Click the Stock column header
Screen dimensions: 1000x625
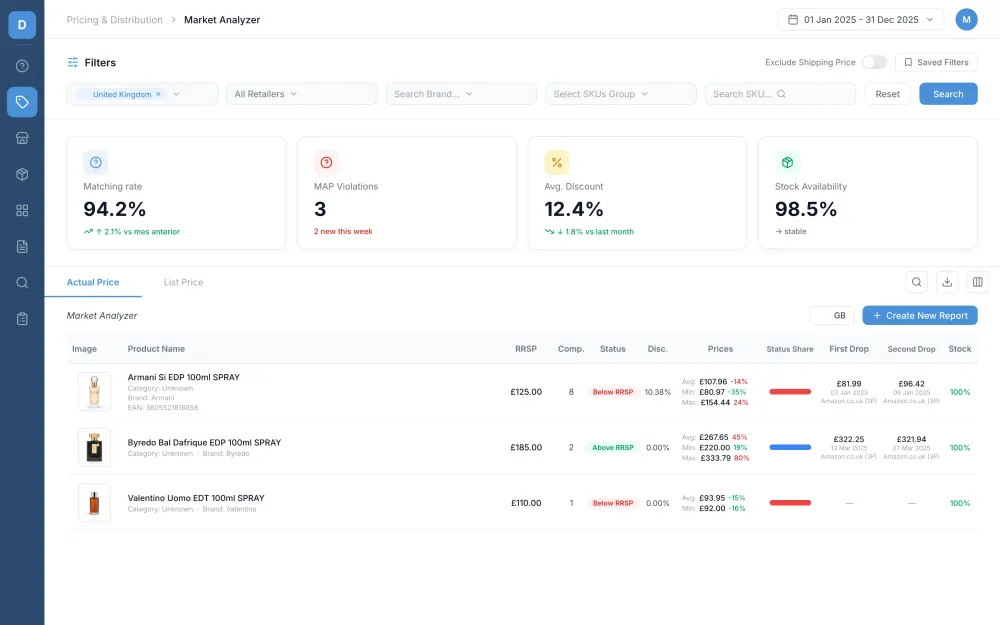(x=960, y=349)
